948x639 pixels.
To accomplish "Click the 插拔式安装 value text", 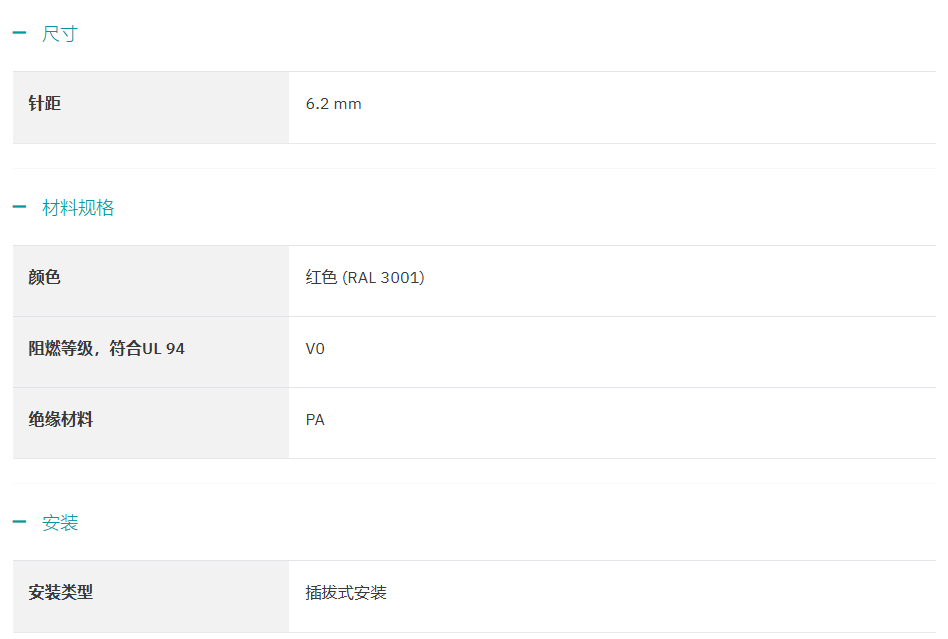I will pyautogui.click(x=346, y=593).
